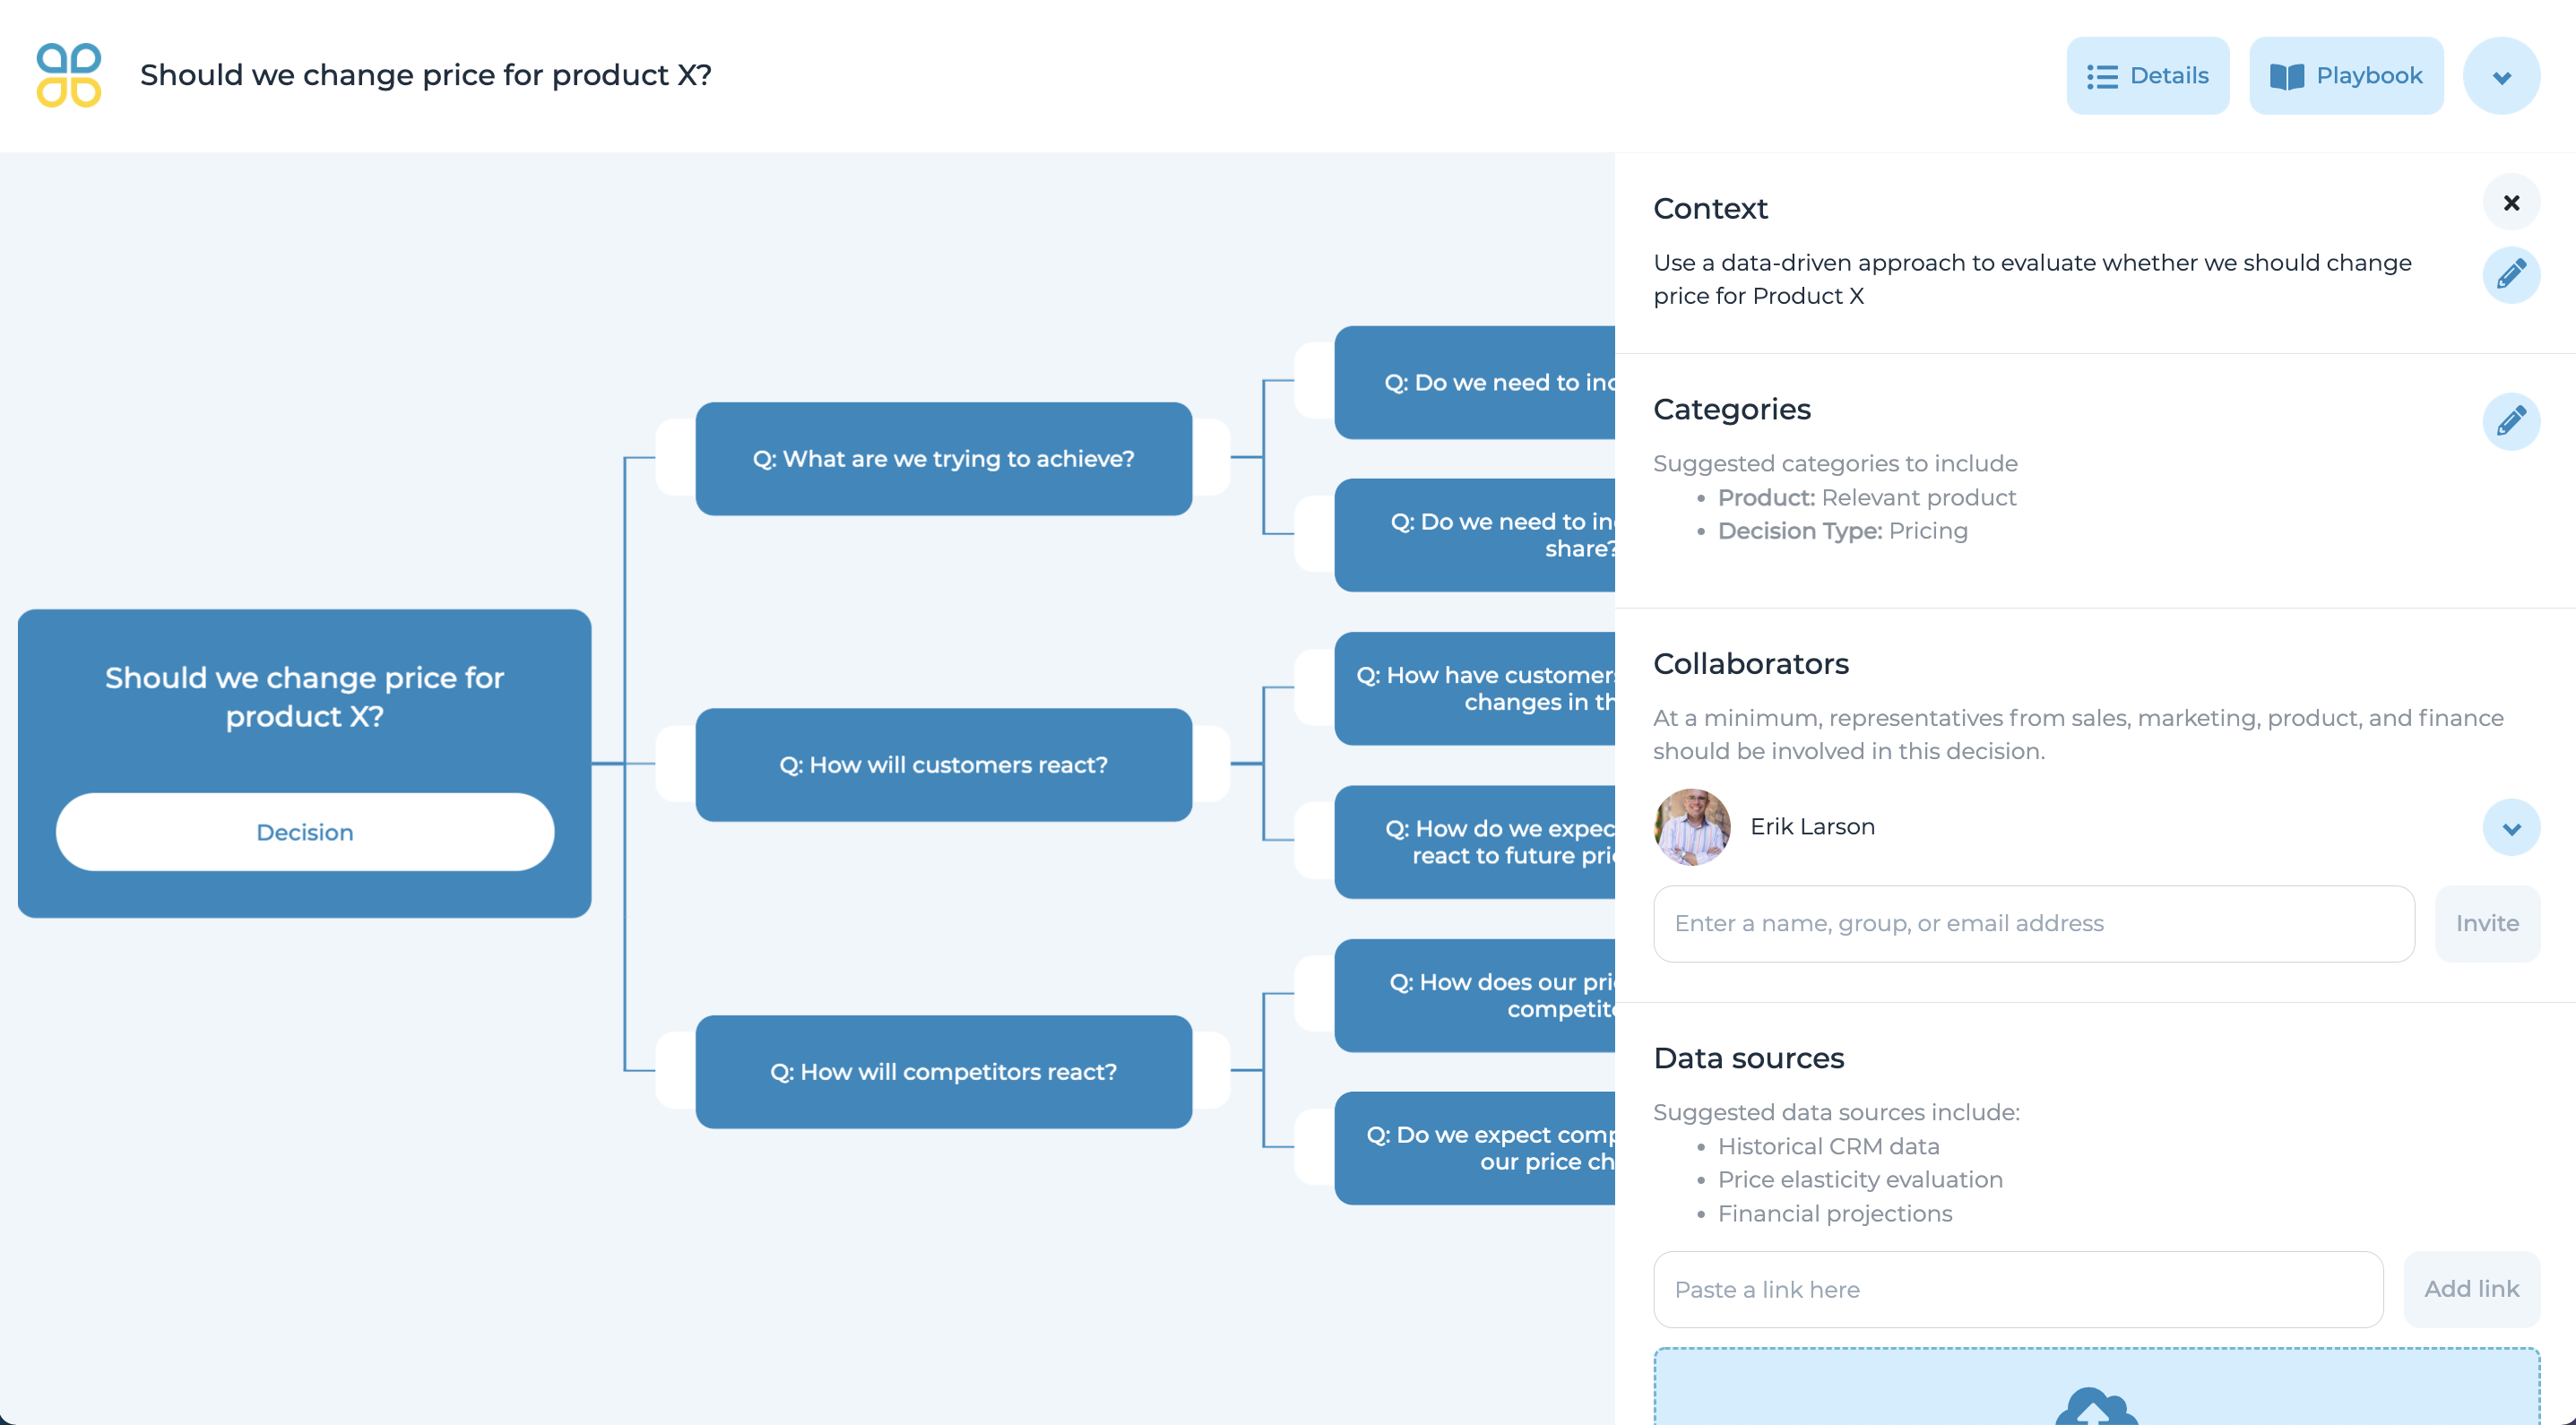Viewport: 2576px width, 1425px height.
Task: Focus the Paste a link here field
Action: [2017, 1289]
